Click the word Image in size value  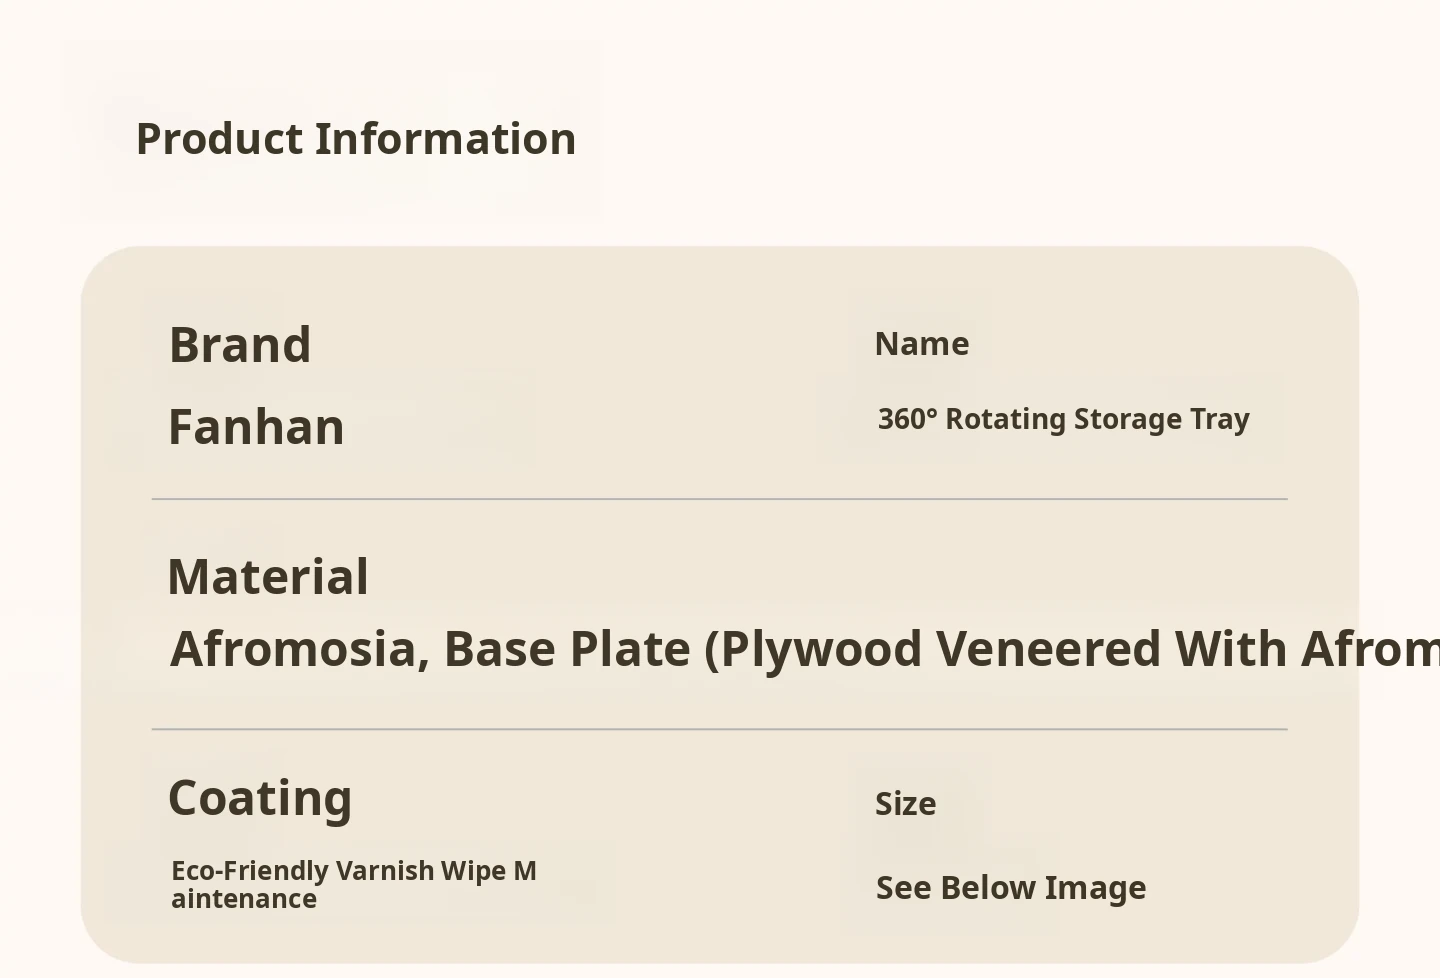[1095, 888]
